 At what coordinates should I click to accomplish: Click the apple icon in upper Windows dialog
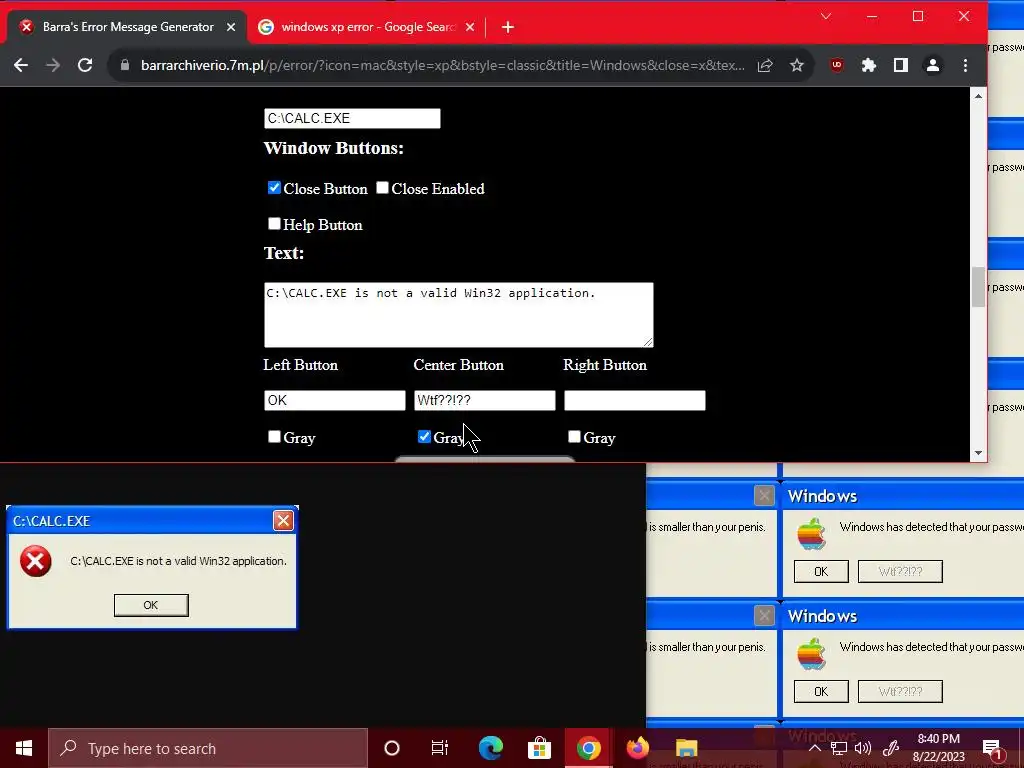tap(812, 534)
